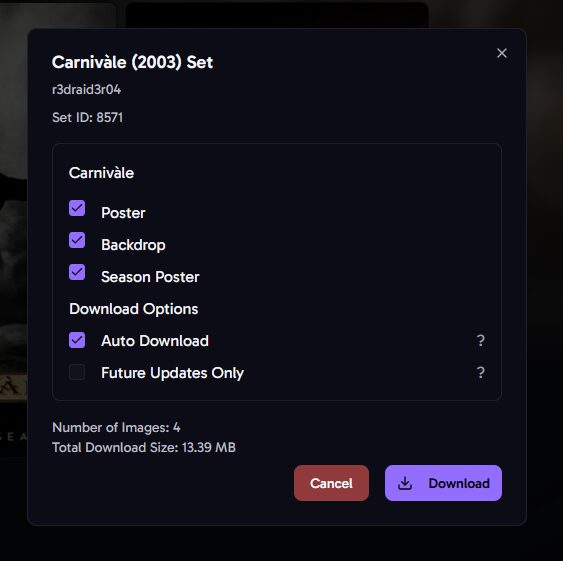Image resolution: width=563 pixels, height=561 pixels.
Task: Click the Poster label text
Action: (123, 213)
